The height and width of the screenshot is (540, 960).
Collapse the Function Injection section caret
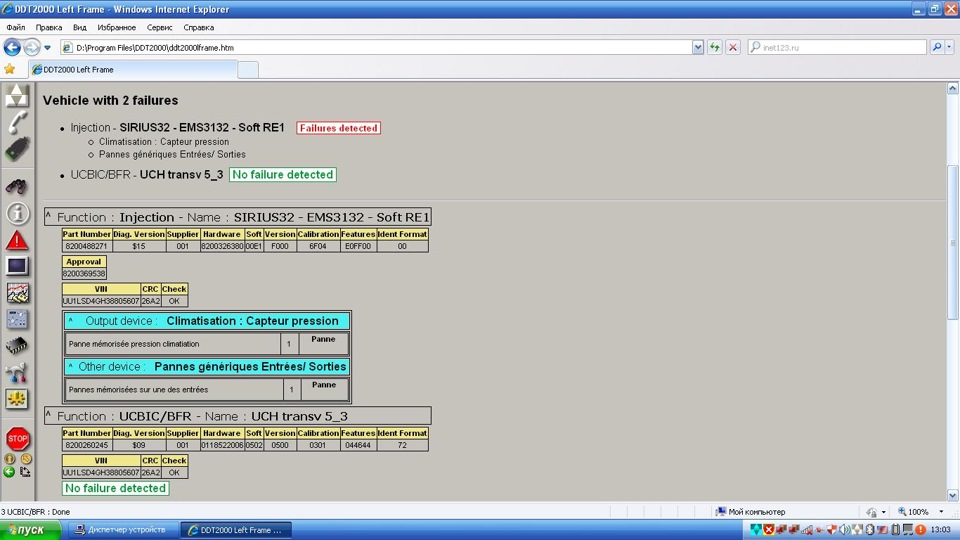pyautogui.click(x=48, y=216)
